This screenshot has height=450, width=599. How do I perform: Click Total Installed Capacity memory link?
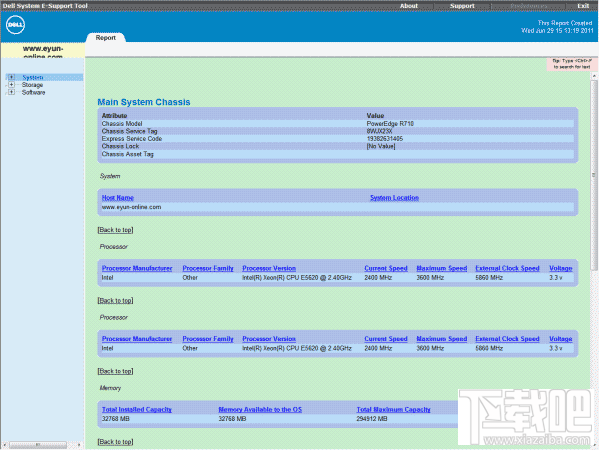click(x=137, y=410)
